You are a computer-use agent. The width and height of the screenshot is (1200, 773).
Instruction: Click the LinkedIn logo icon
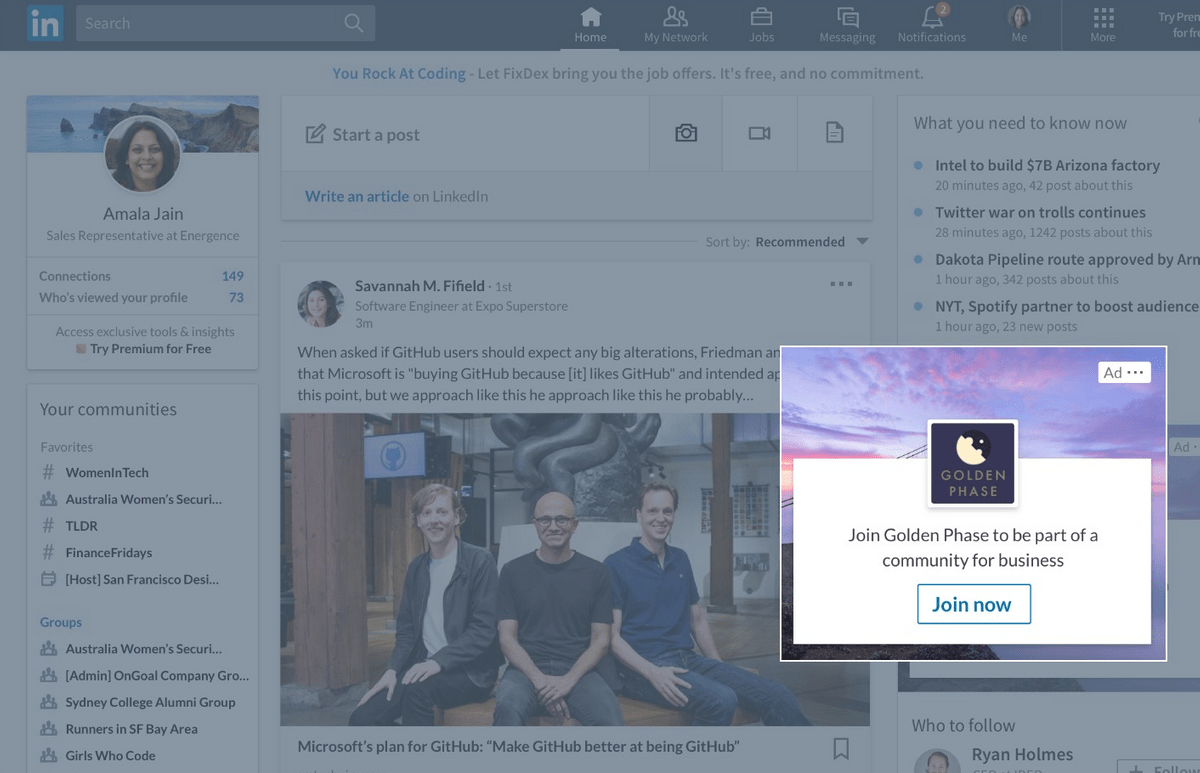(x=45, y=23)
